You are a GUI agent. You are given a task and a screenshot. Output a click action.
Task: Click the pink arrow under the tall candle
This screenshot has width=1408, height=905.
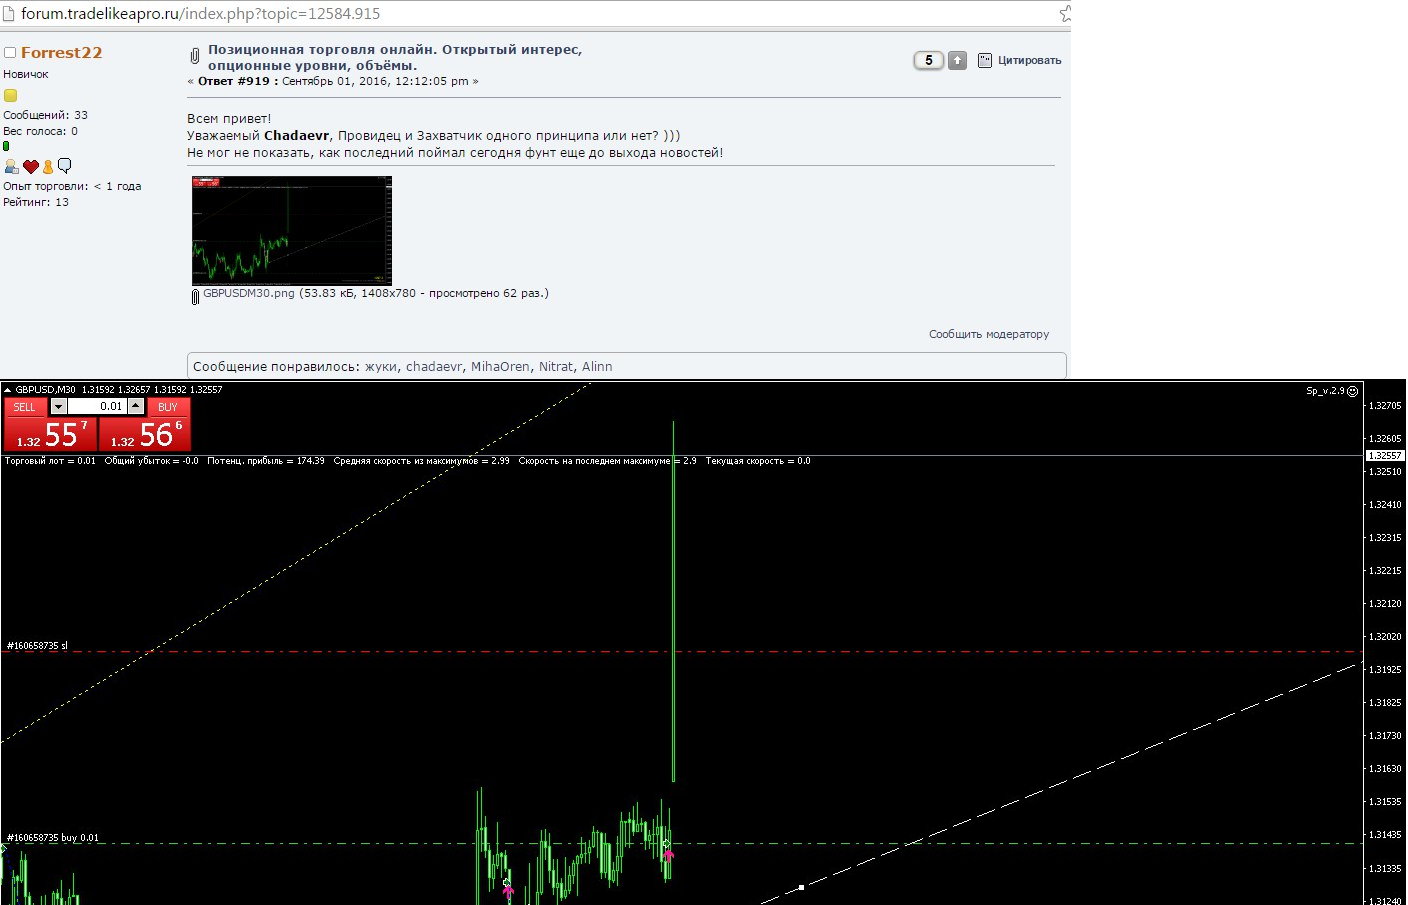(x=669, y=855)
